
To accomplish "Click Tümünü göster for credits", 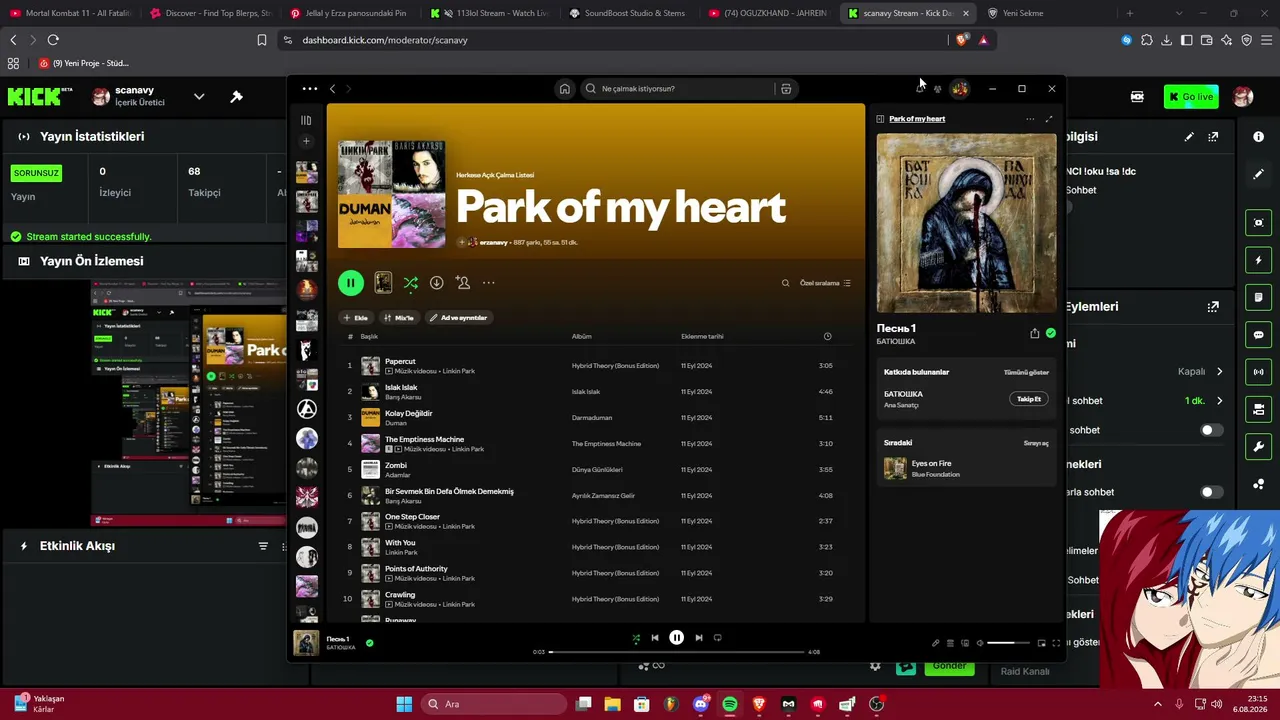I will 1026,372.
